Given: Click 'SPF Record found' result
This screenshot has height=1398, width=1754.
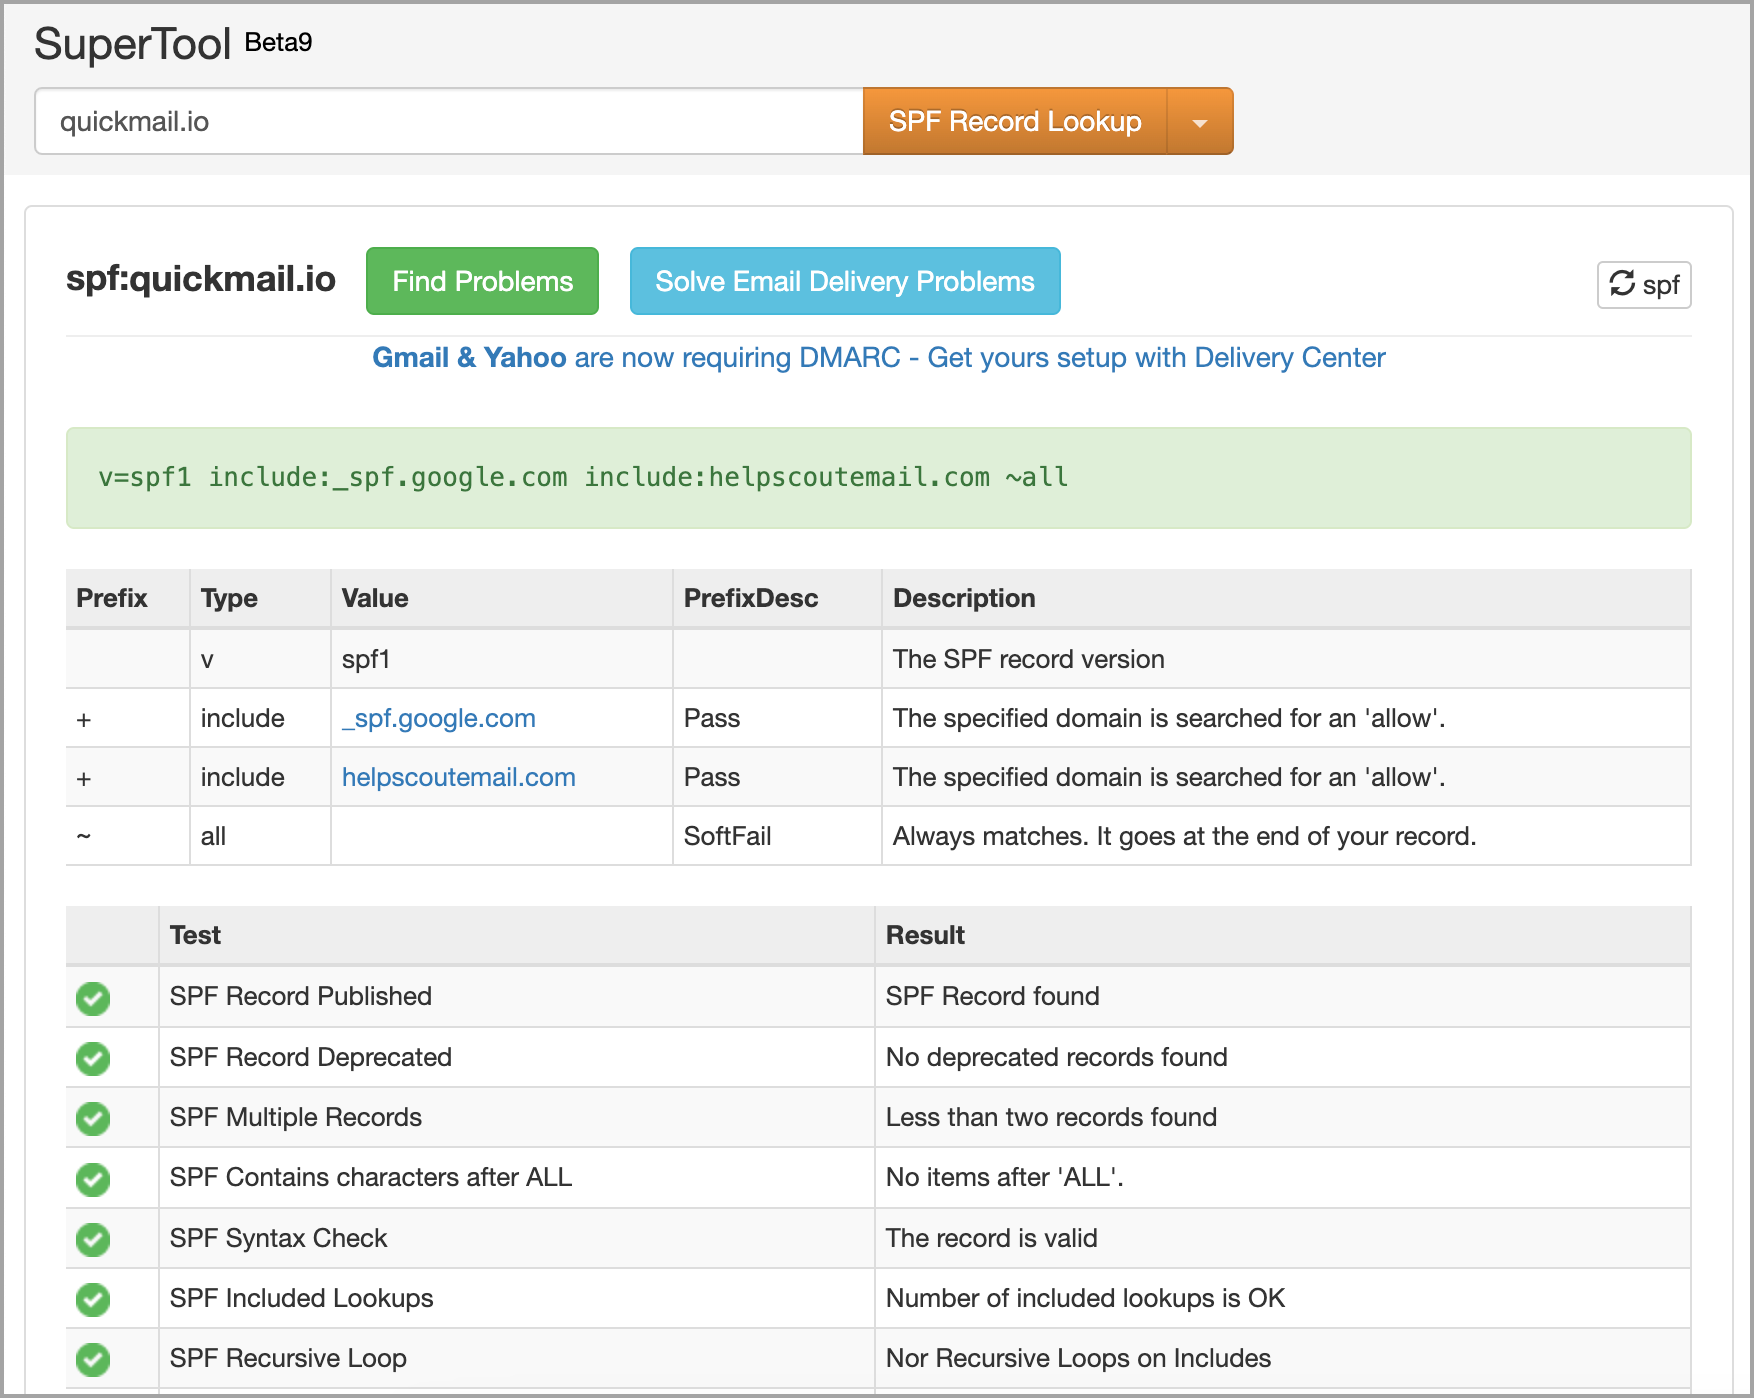Looking at the screenshot, I should click(x=993, y=996).
